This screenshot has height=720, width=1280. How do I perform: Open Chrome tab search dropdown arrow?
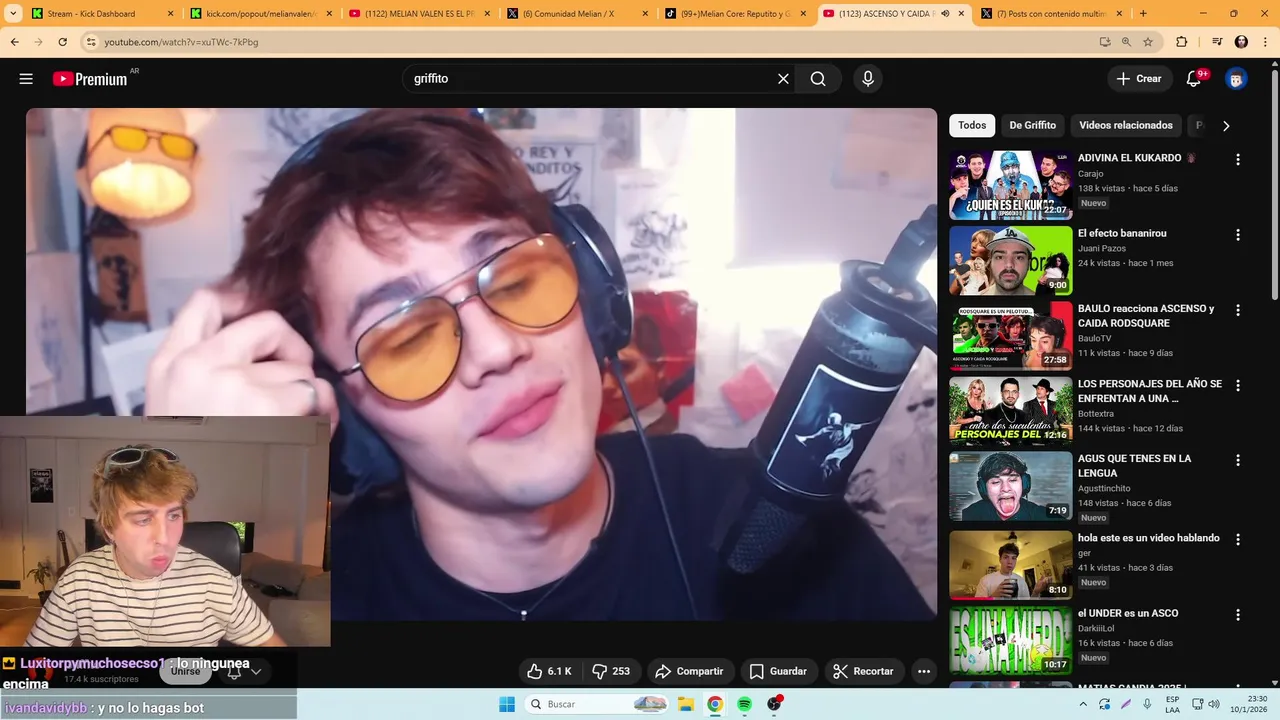point(13,13)
